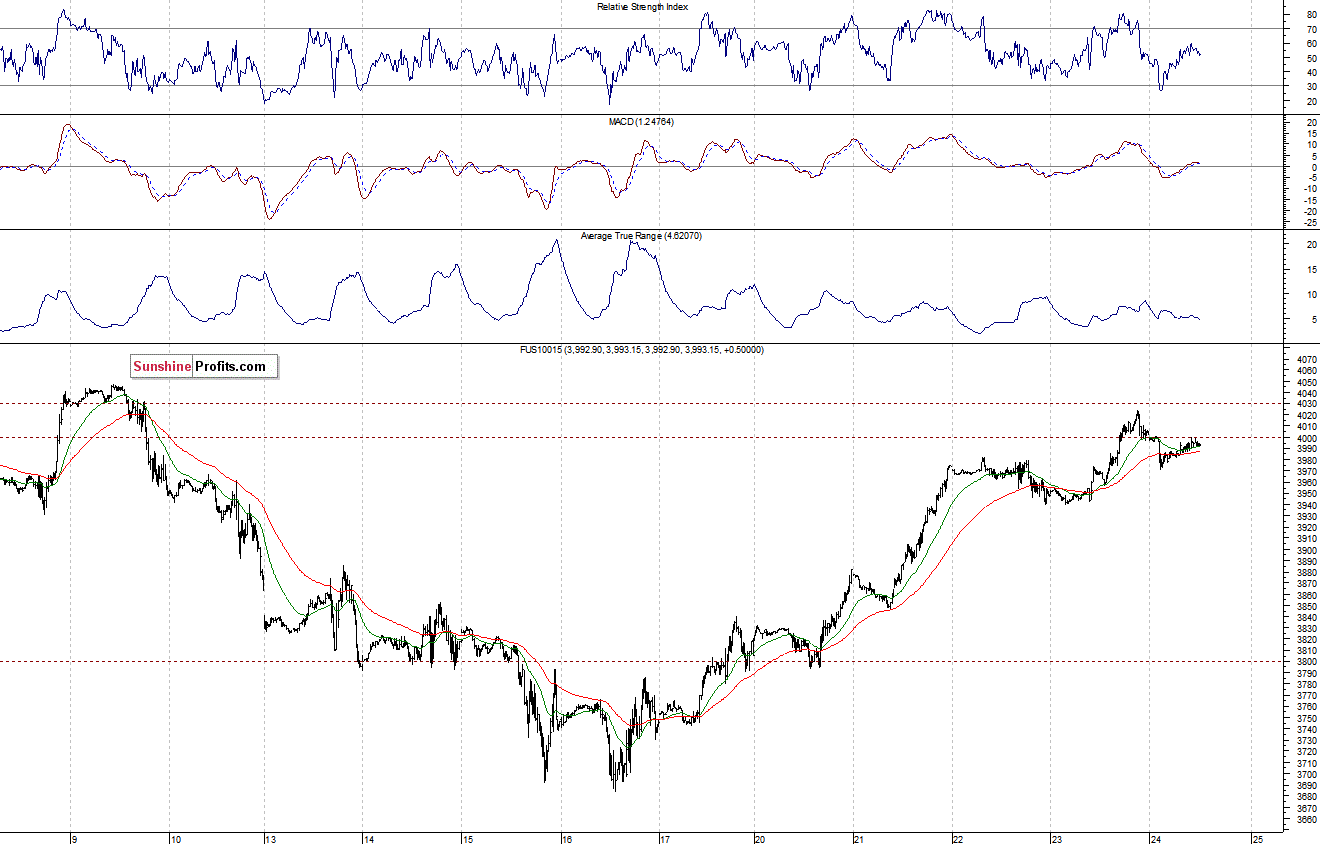Click the SunshineProfits.com logo link
The image size is (1320, 844).
click(x=203, y=367)
